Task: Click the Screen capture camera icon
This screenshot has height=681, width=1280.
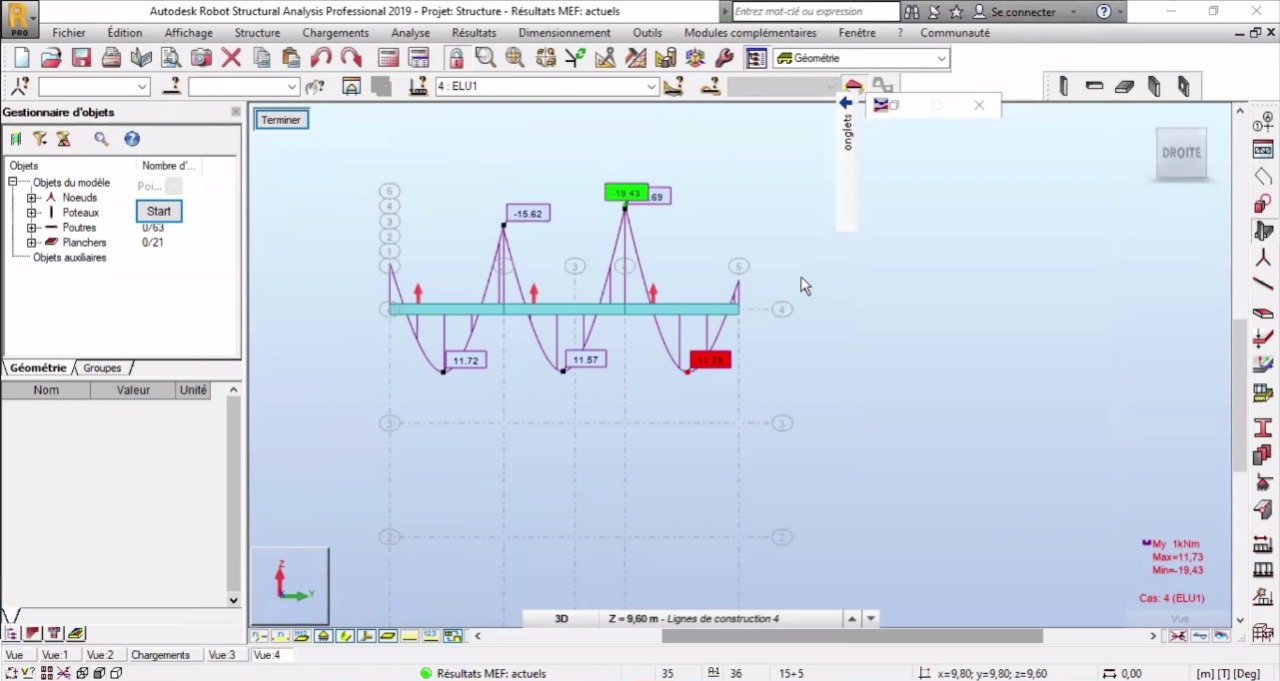Action: 201,57
